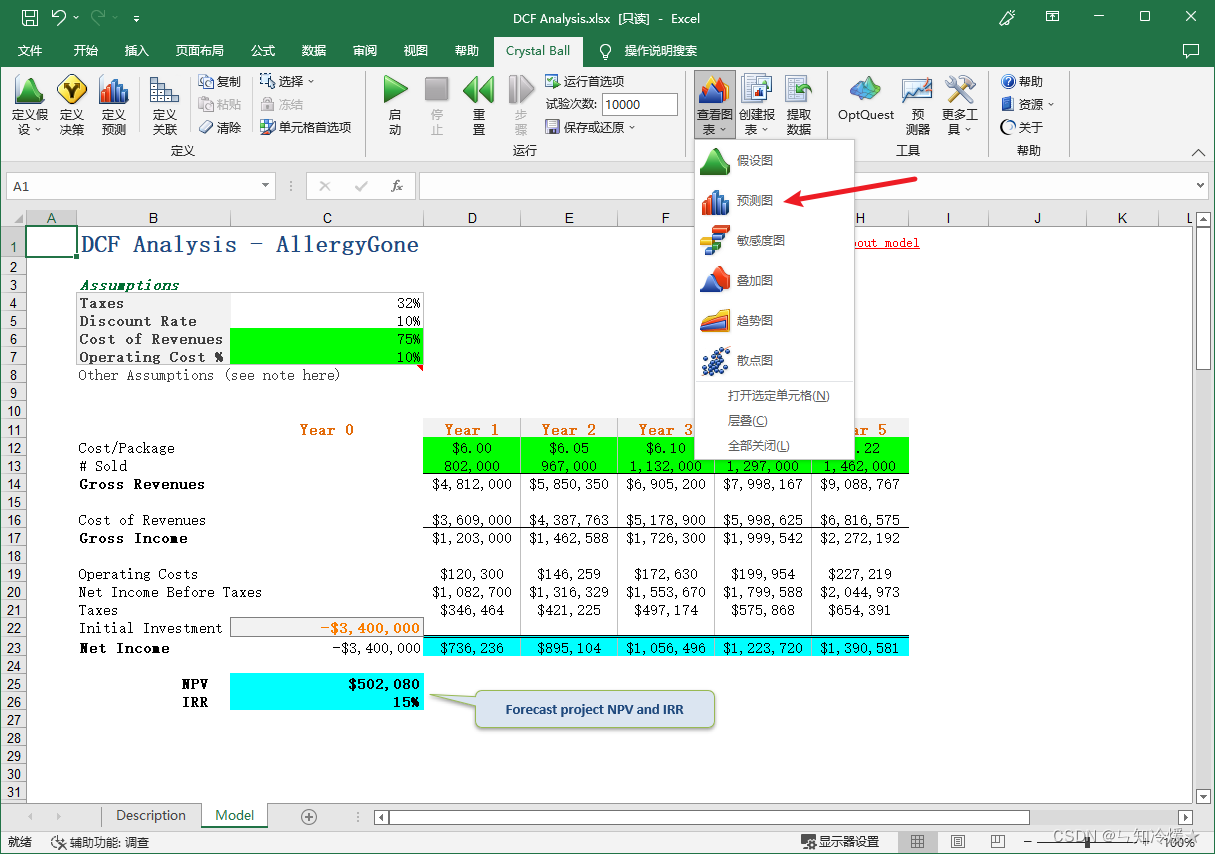Click the About (关于) item

tap(1021, 127)
